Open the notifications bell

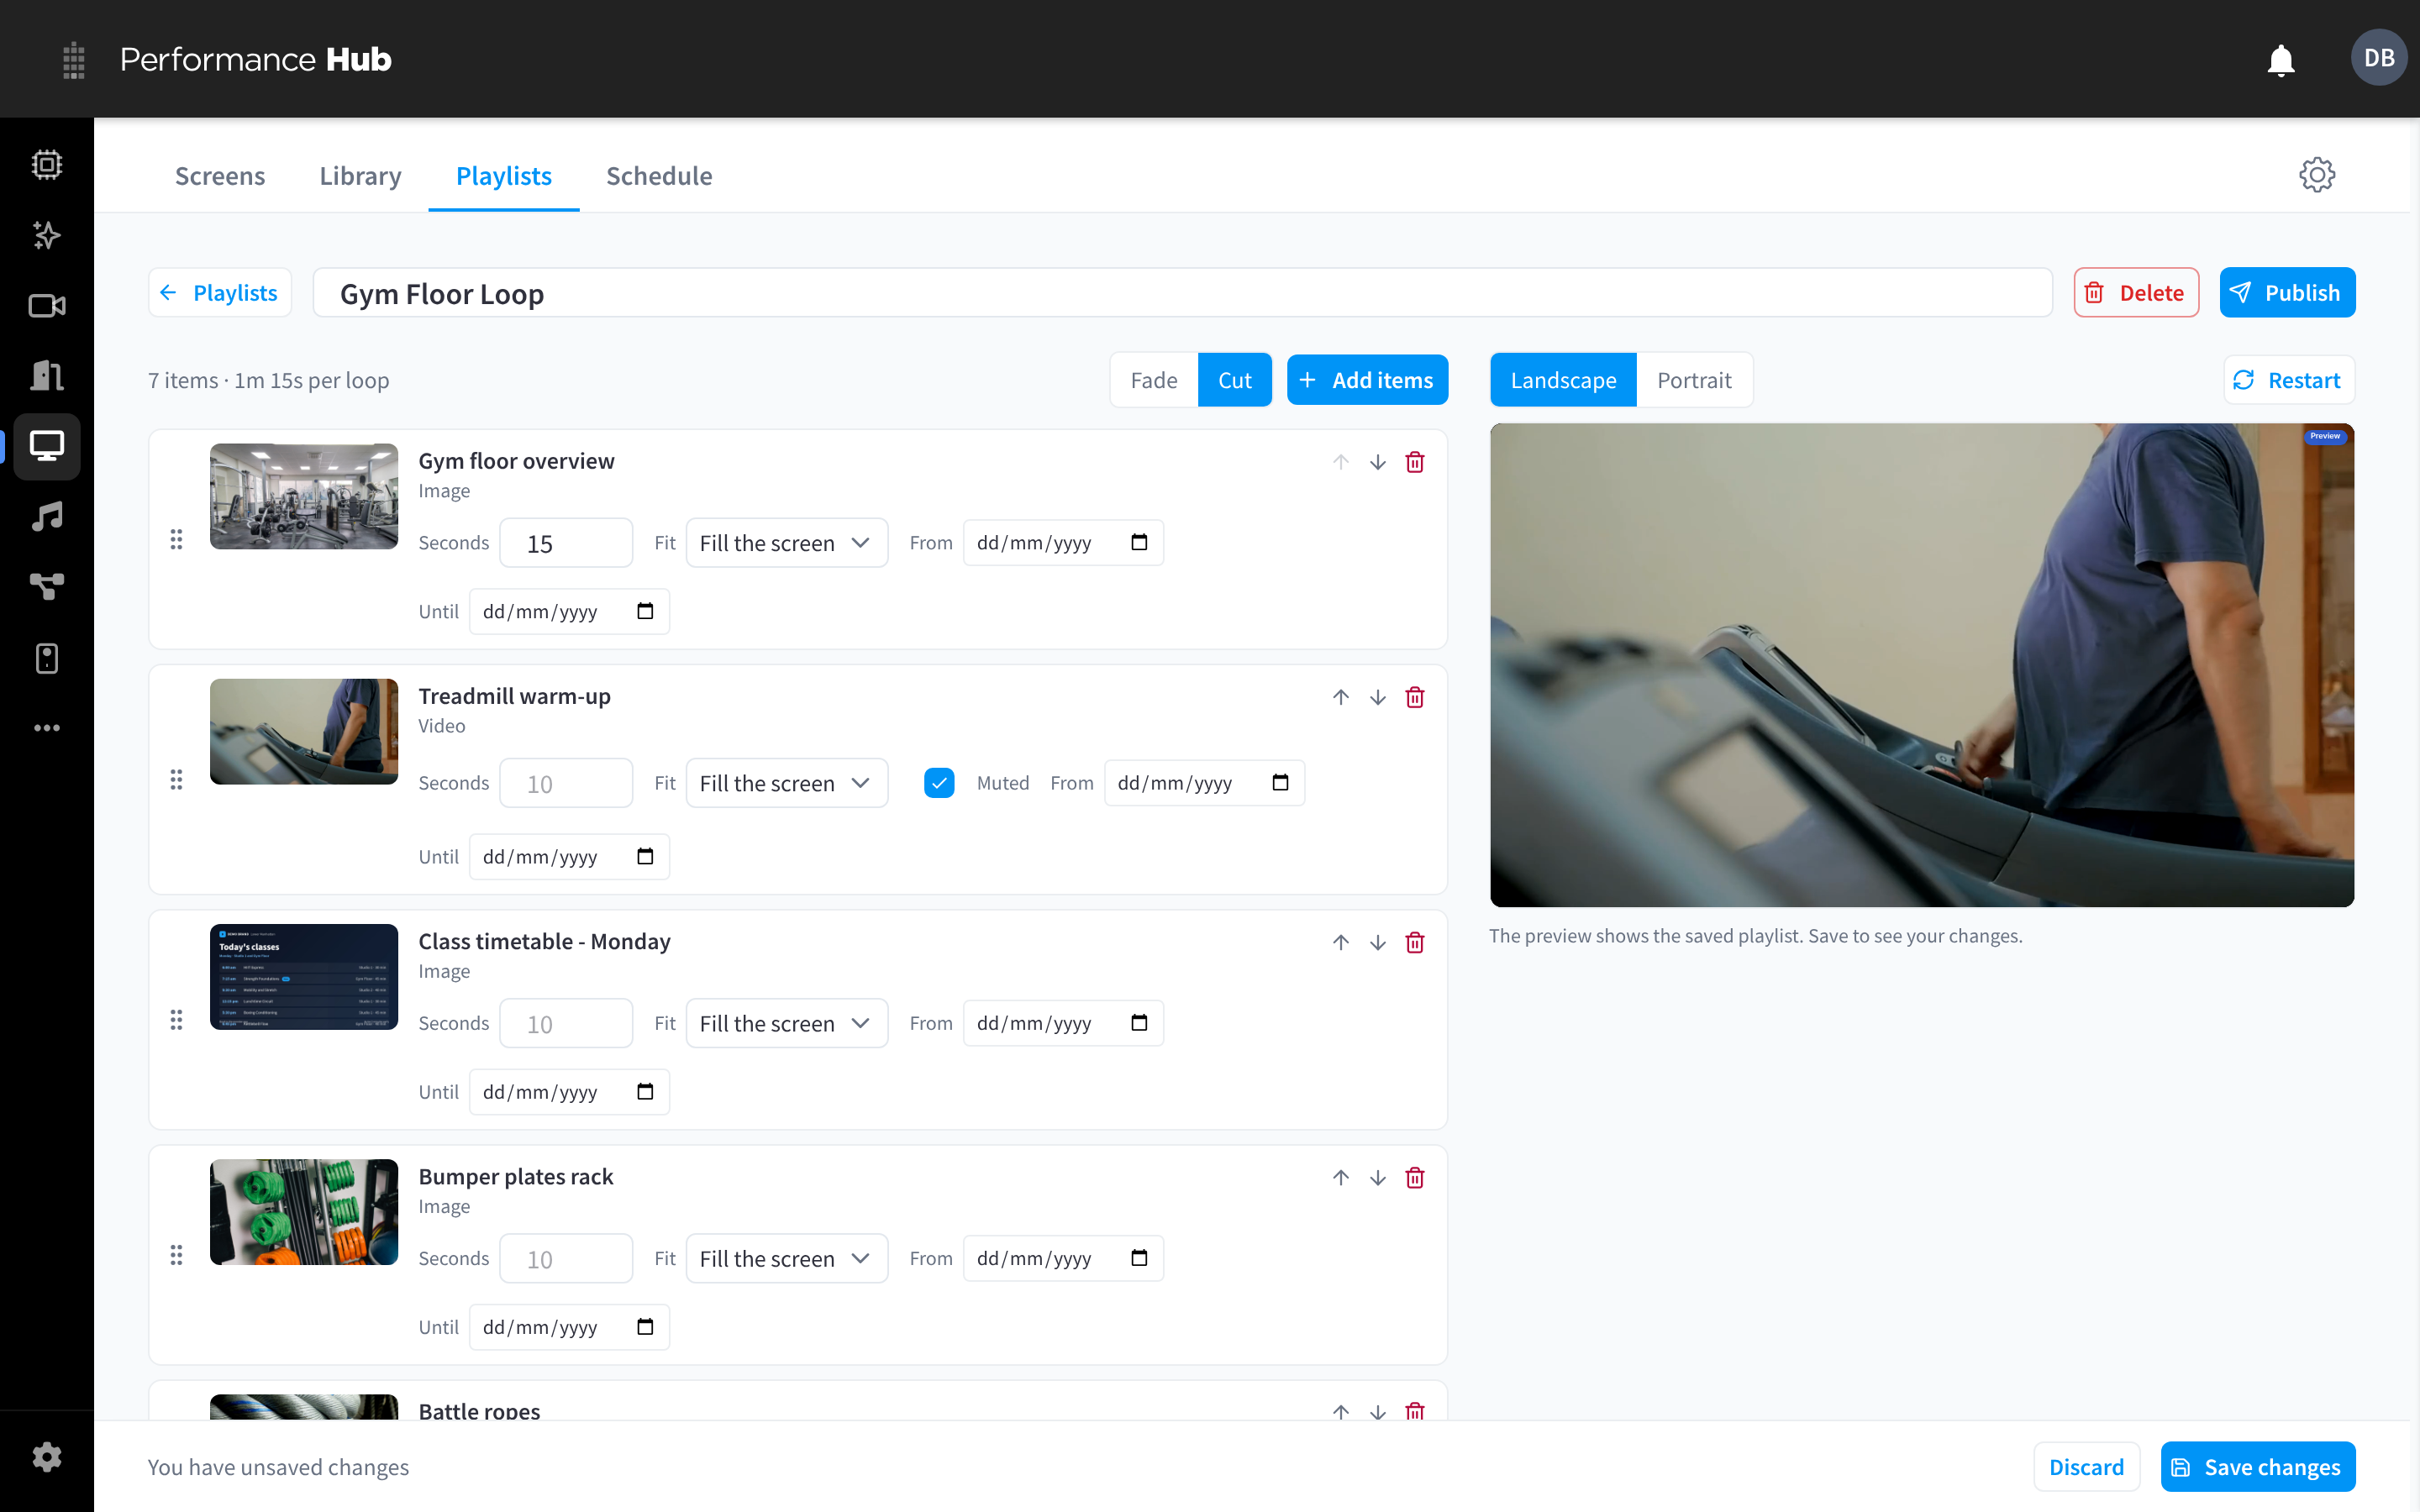point(2280,60)
